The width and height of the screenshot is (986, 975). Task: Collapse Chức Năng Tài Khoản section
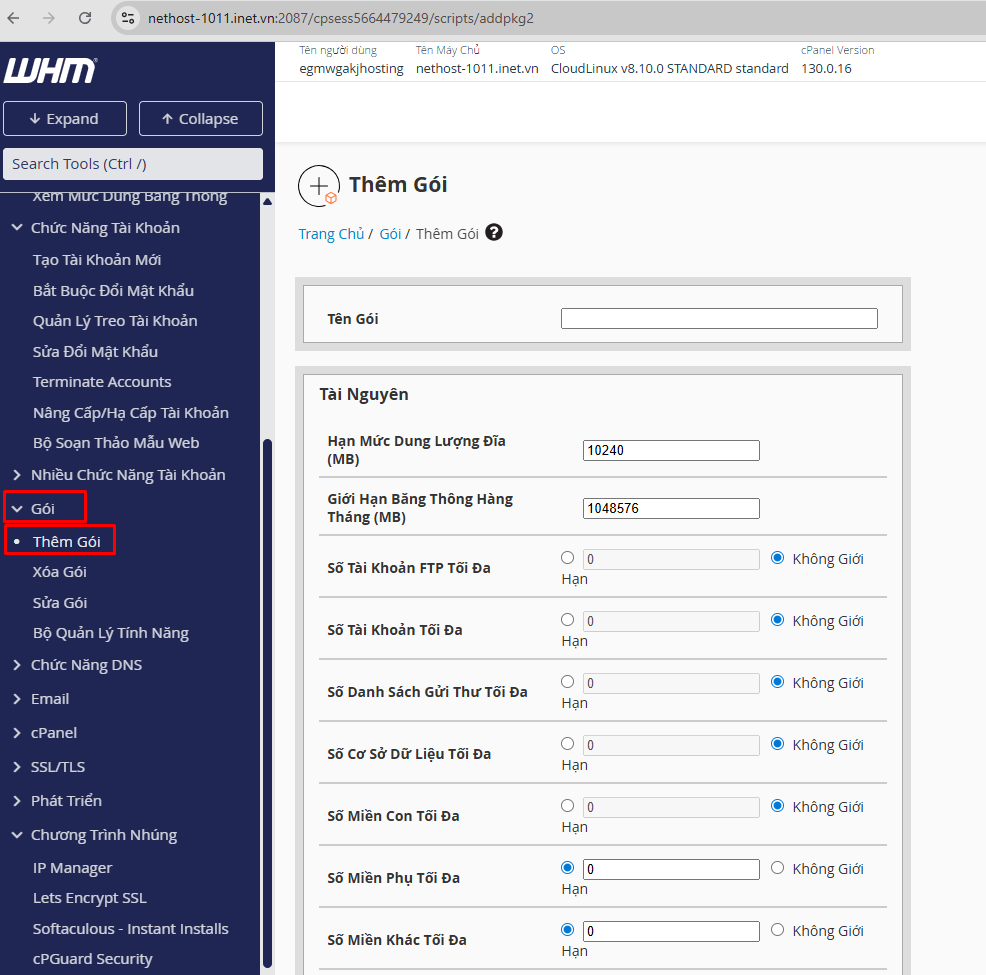[17, 228]
